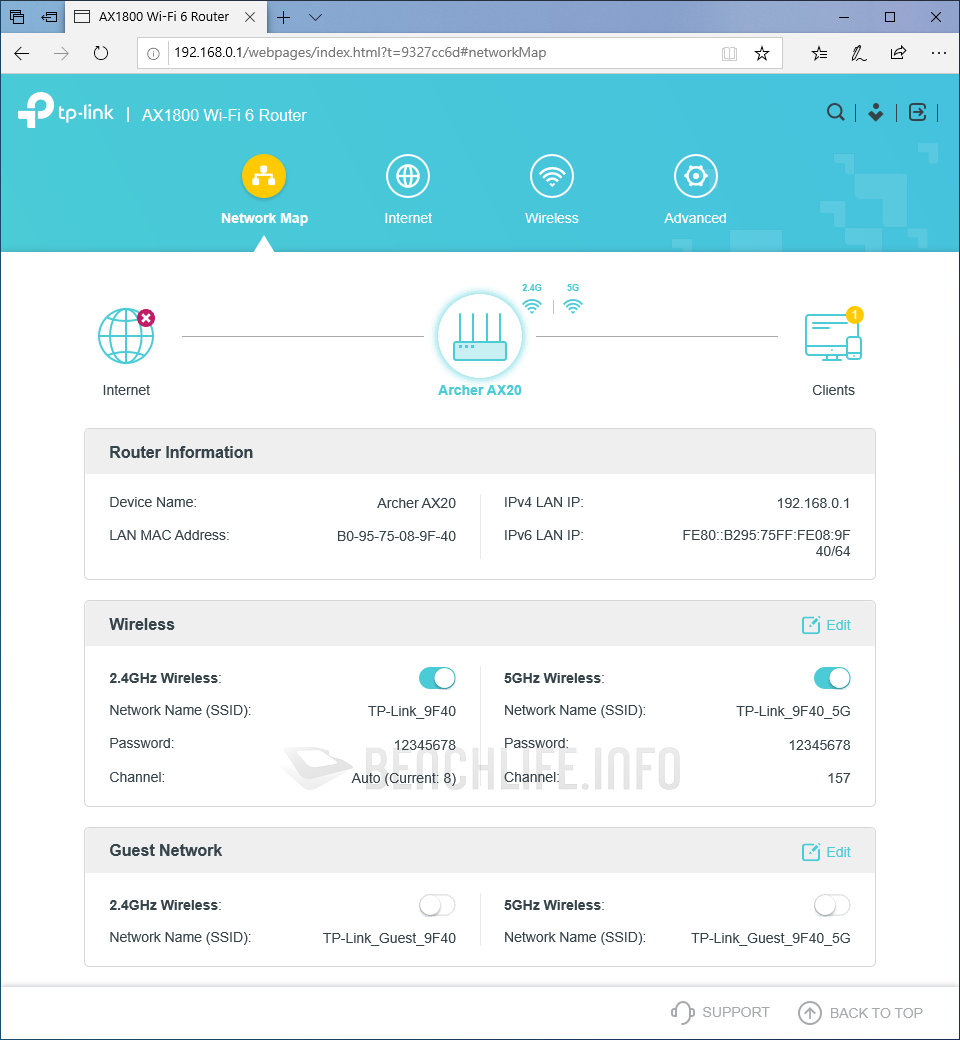The height and width of the screenshot is (1040, 960).
Task: Open the favorites hub icon
Action: click(819, 53)
